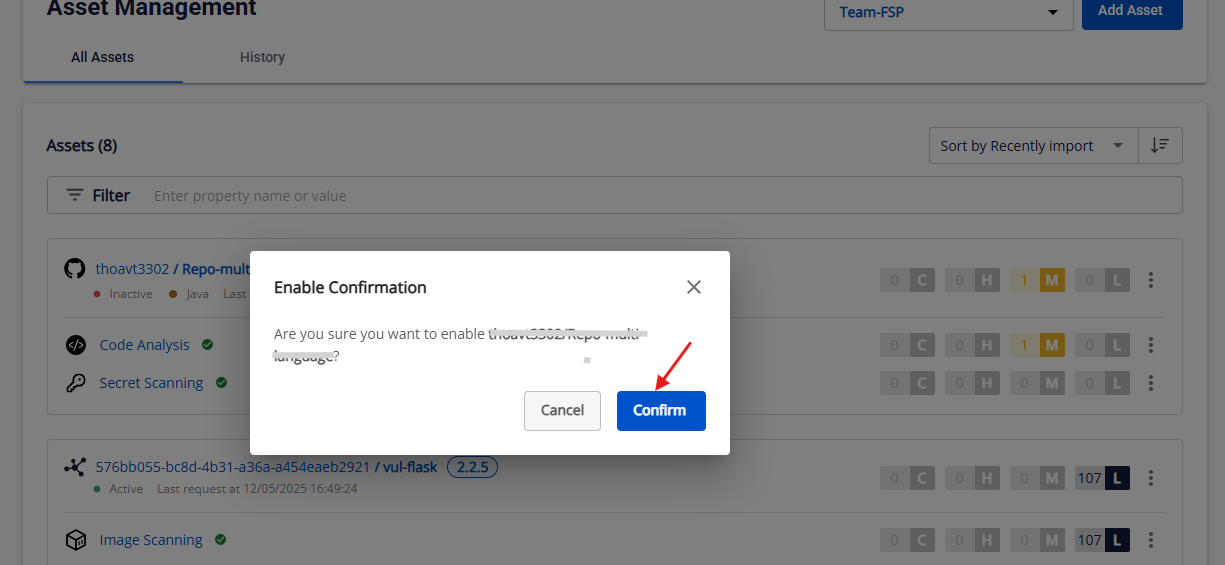Click the Enable Confirmation dialog title
Screen dimensions: 1225x565
(350, 287)
